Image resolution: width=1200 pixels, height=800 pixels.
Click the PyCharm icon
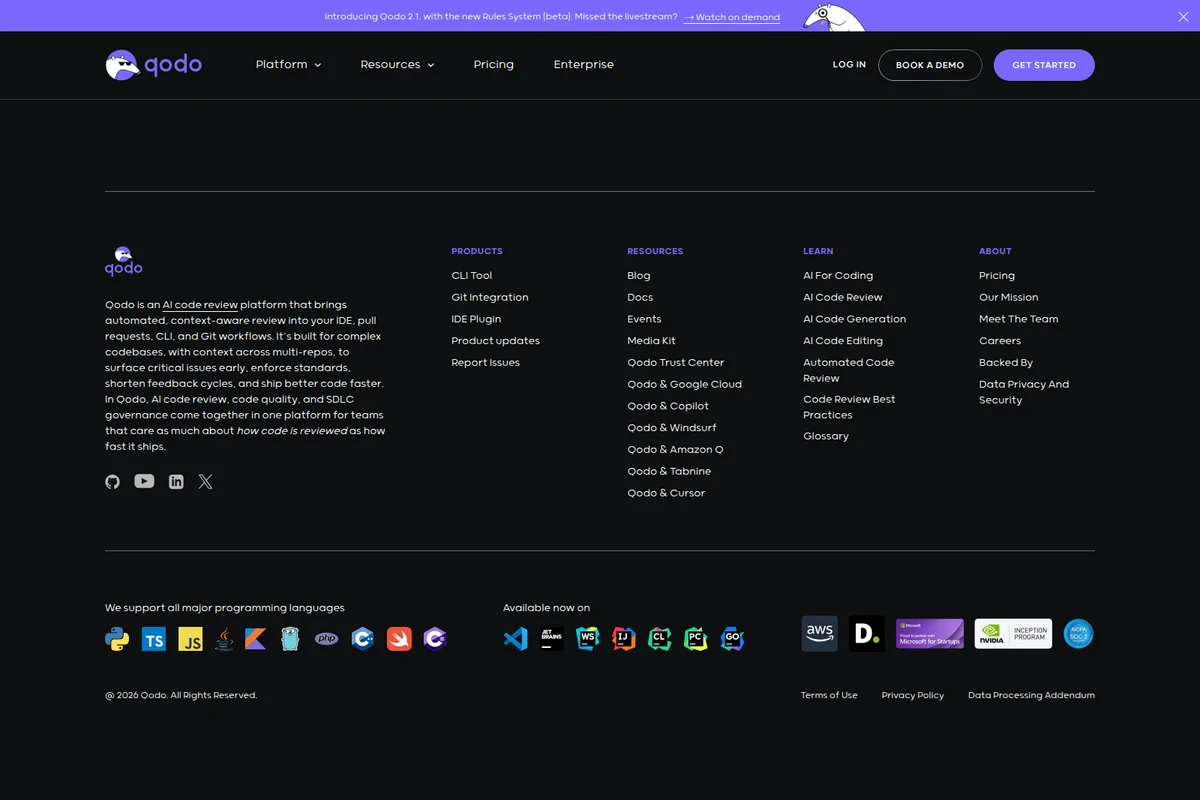(695, 638)
